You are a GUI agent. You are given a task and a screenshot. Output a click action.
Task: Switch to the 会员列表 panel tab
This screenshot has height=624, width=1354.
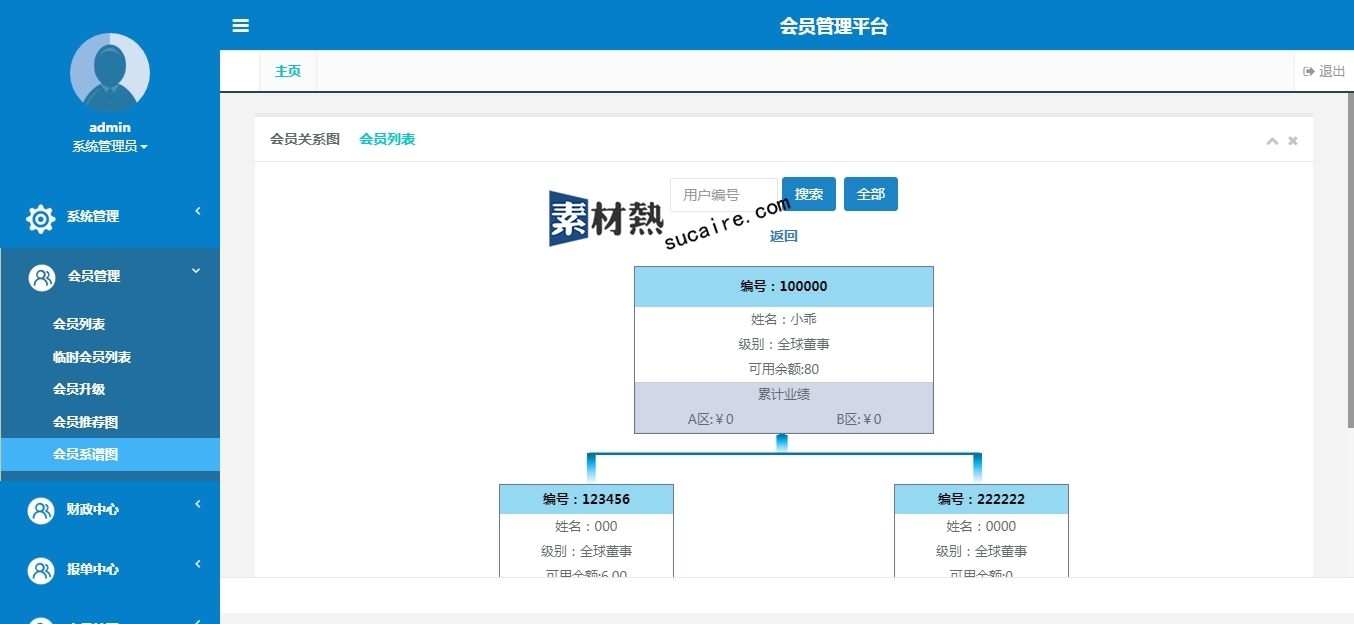tap(387, 139)
